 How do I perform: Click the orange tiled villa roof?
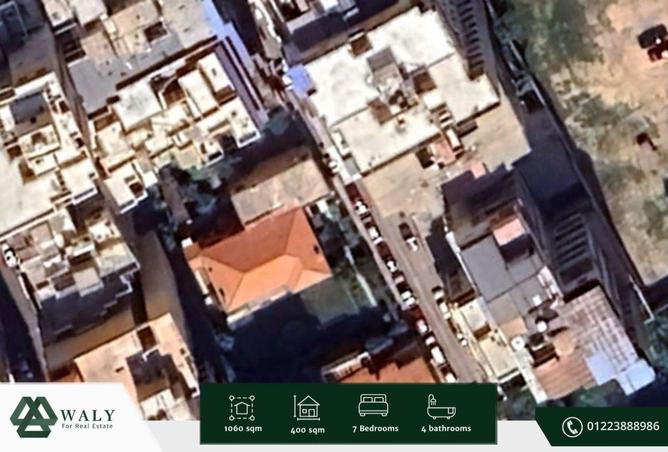261,259
